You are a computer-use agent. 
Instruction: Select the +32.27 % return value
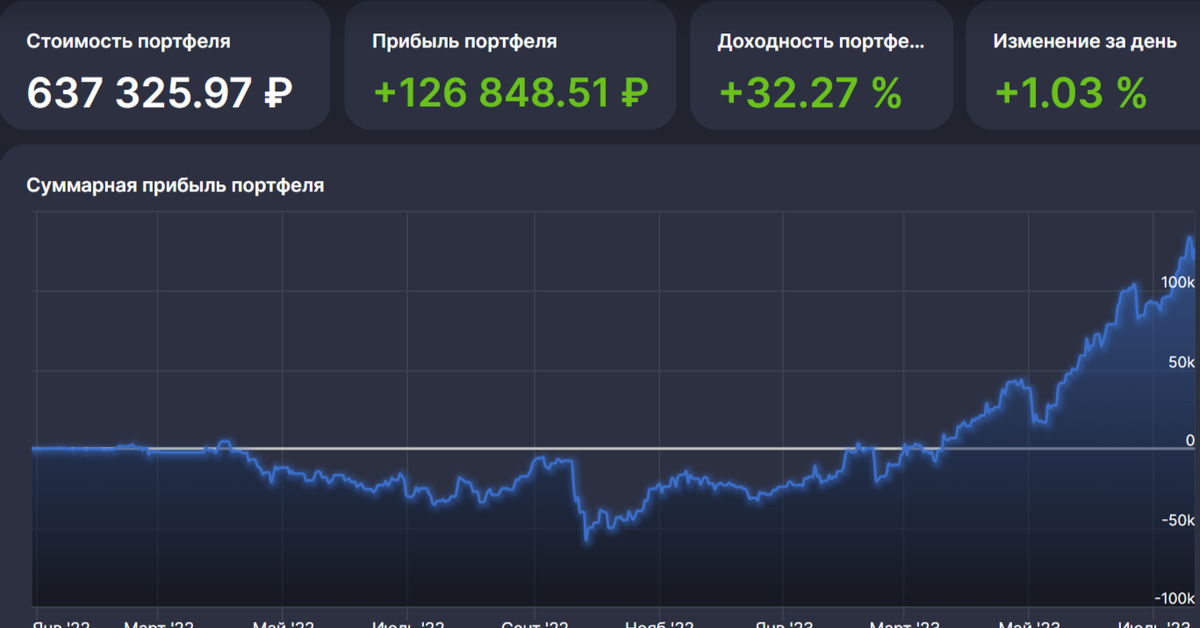tap(811, 93)
